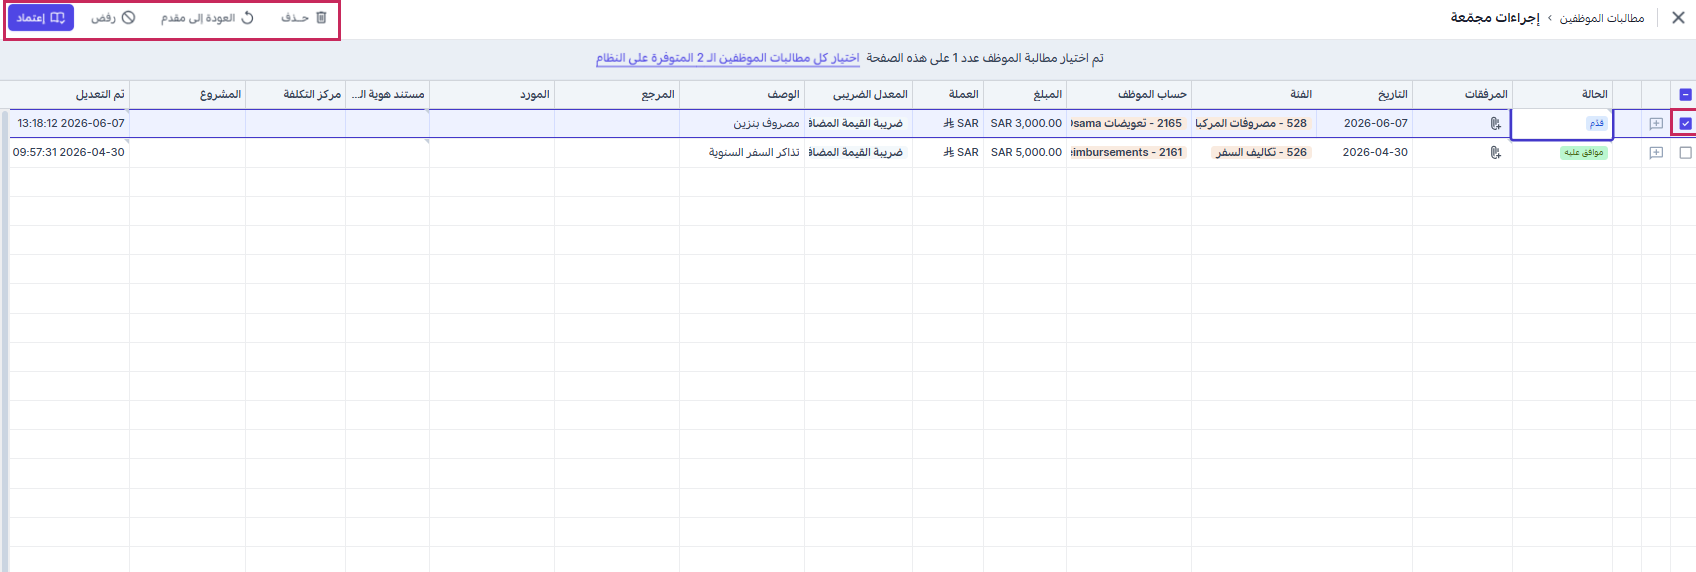Sort by الوصف column header
Viewport: 1696px width, 572px height.
tap(742, 94)
